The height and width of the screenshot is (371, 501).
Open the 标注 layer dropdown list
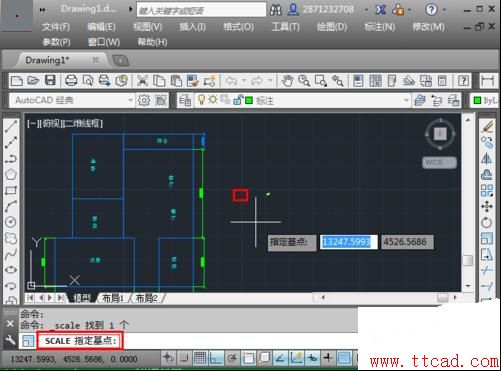pos(406,100)
